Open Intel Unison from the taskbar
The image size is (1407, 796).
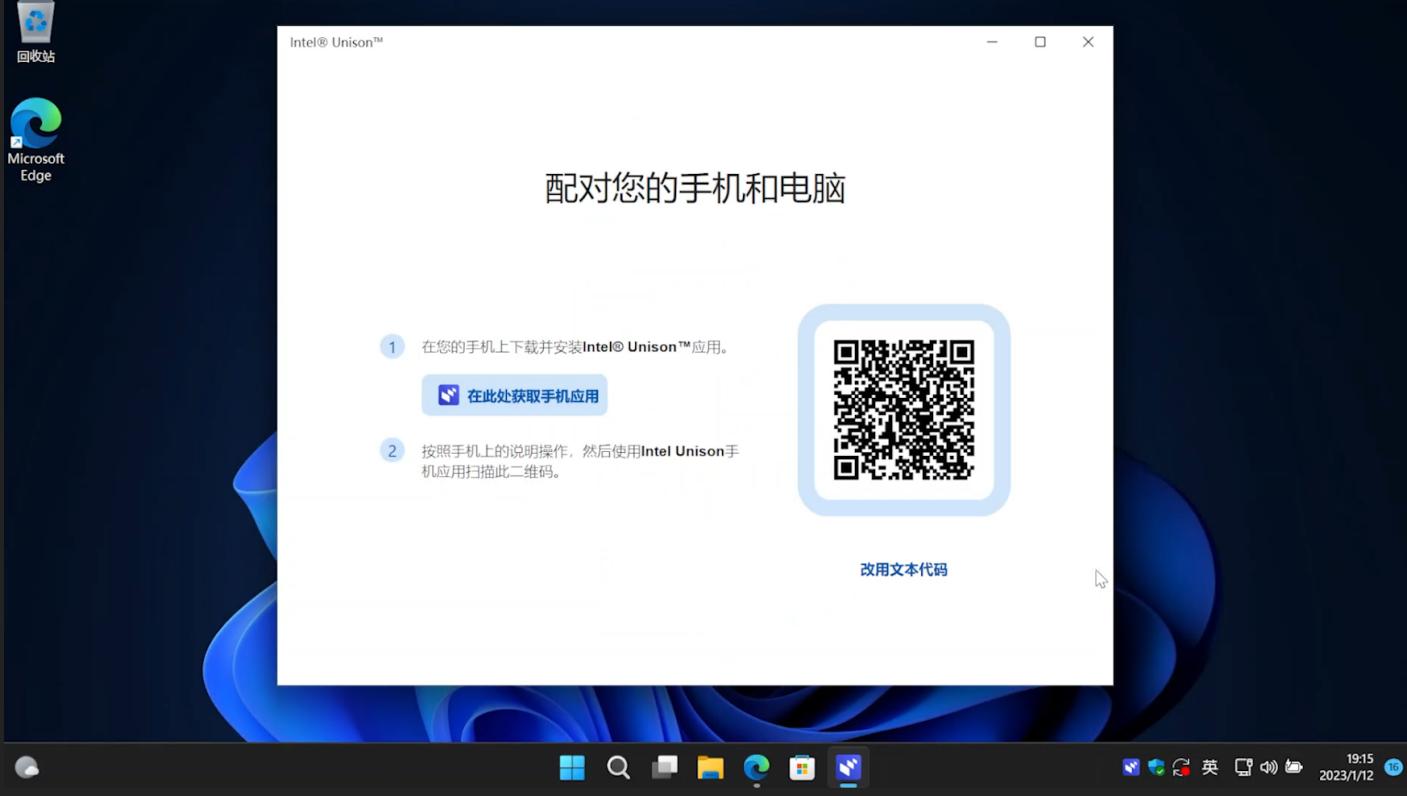coord(848,767)
